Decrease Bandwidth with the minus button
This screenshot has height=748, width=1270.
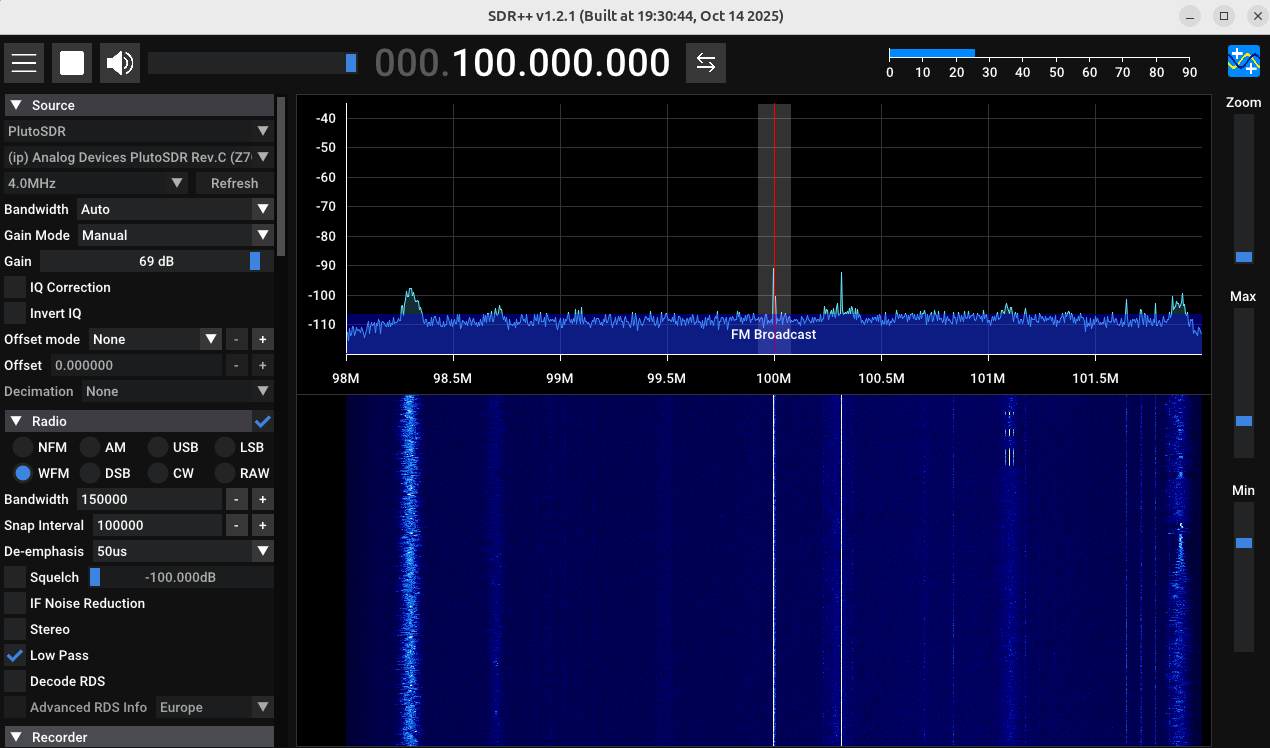point(236,499)
